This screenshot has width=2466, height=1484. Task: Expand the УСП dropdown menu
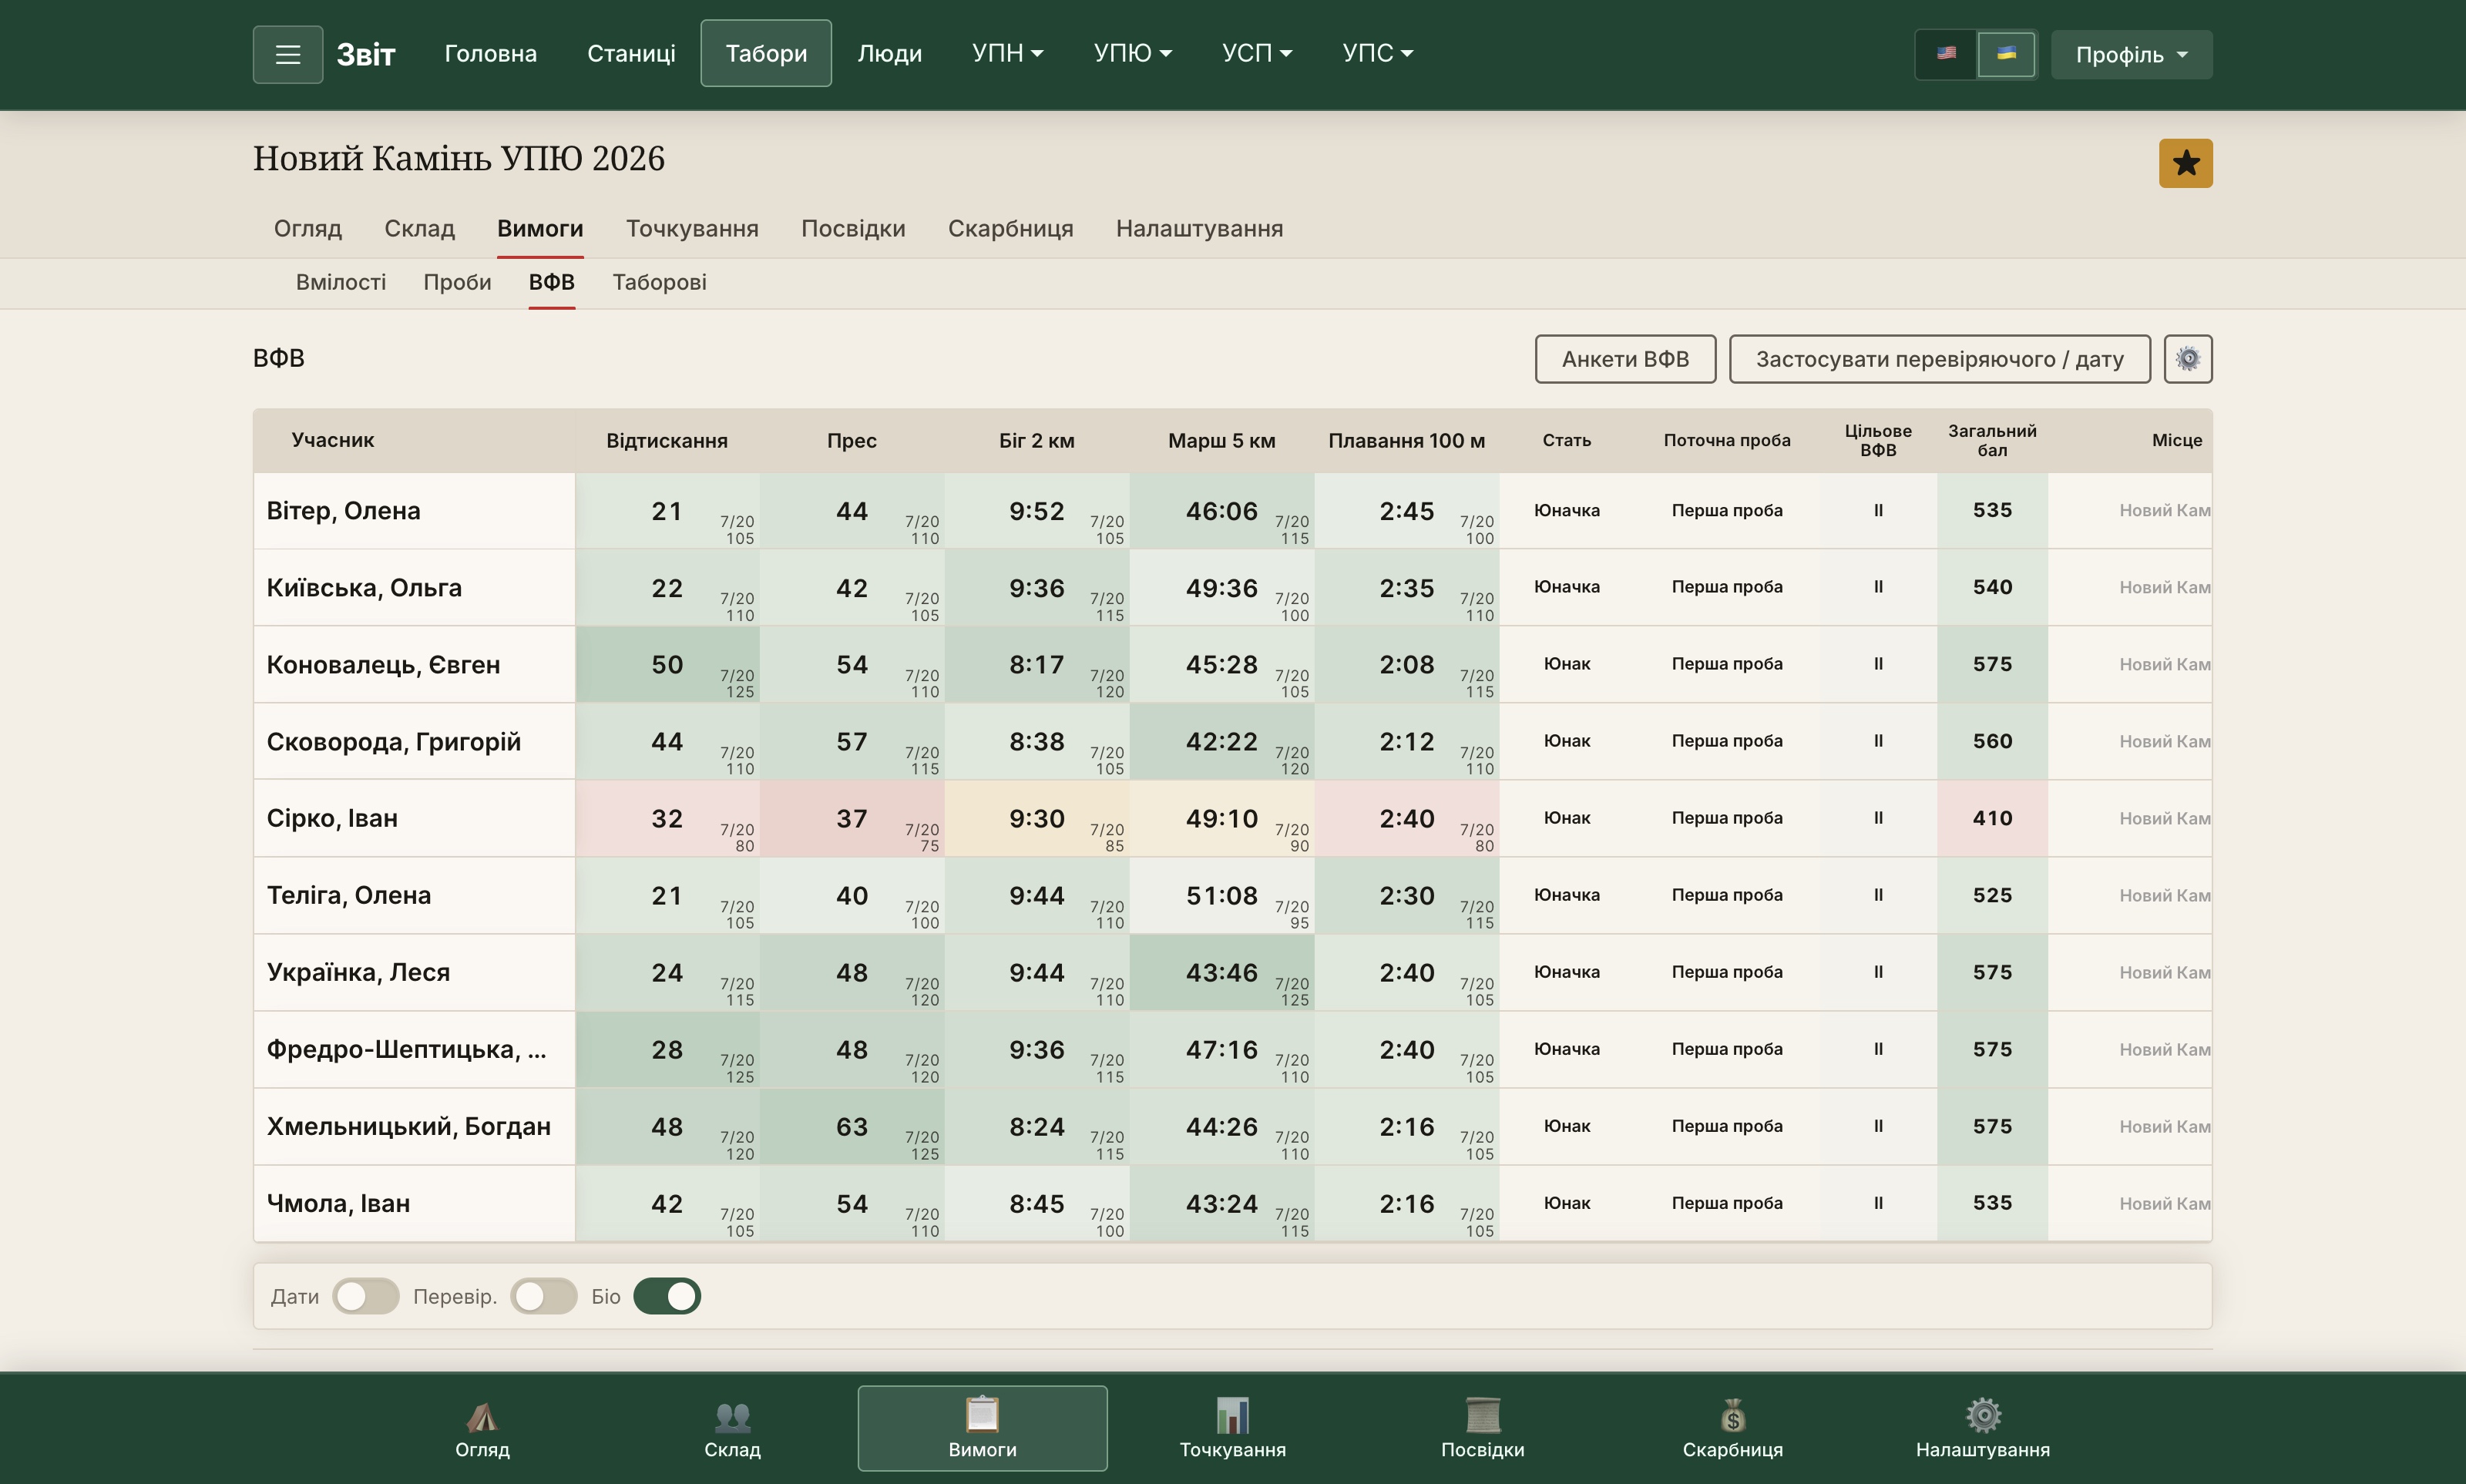(x=1257, y=53)
